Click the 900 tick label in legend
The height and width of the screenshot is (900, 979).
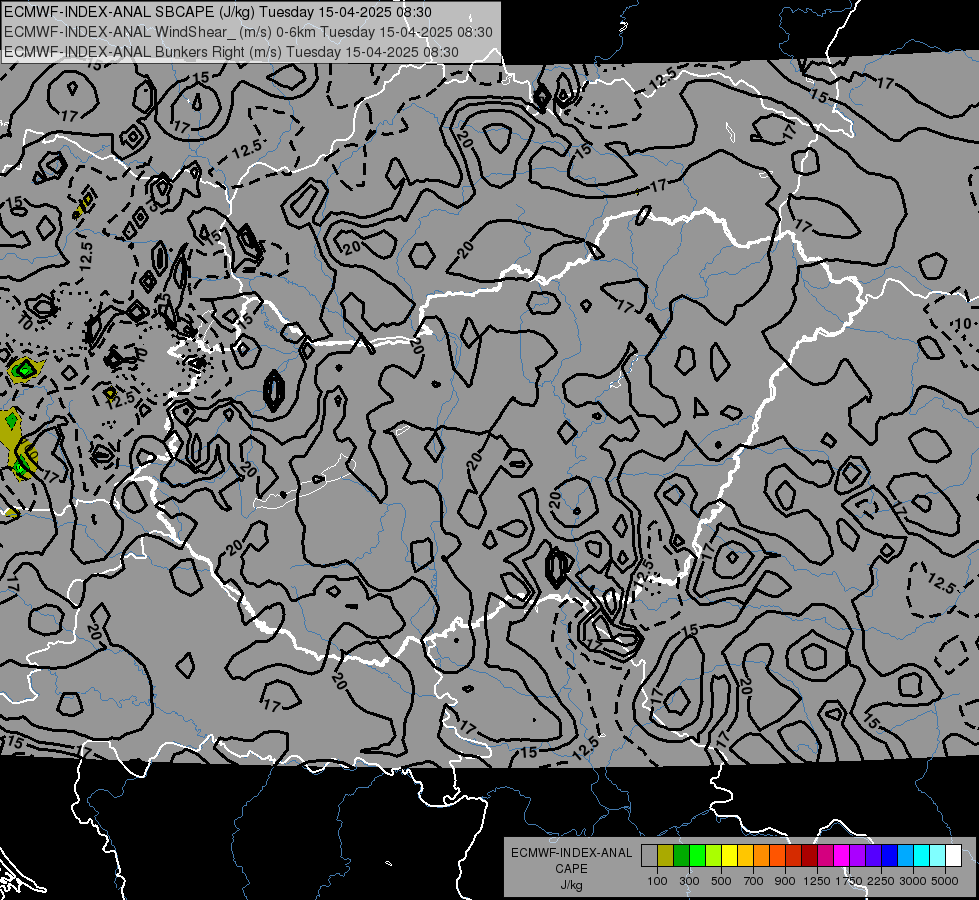[785, 881]
